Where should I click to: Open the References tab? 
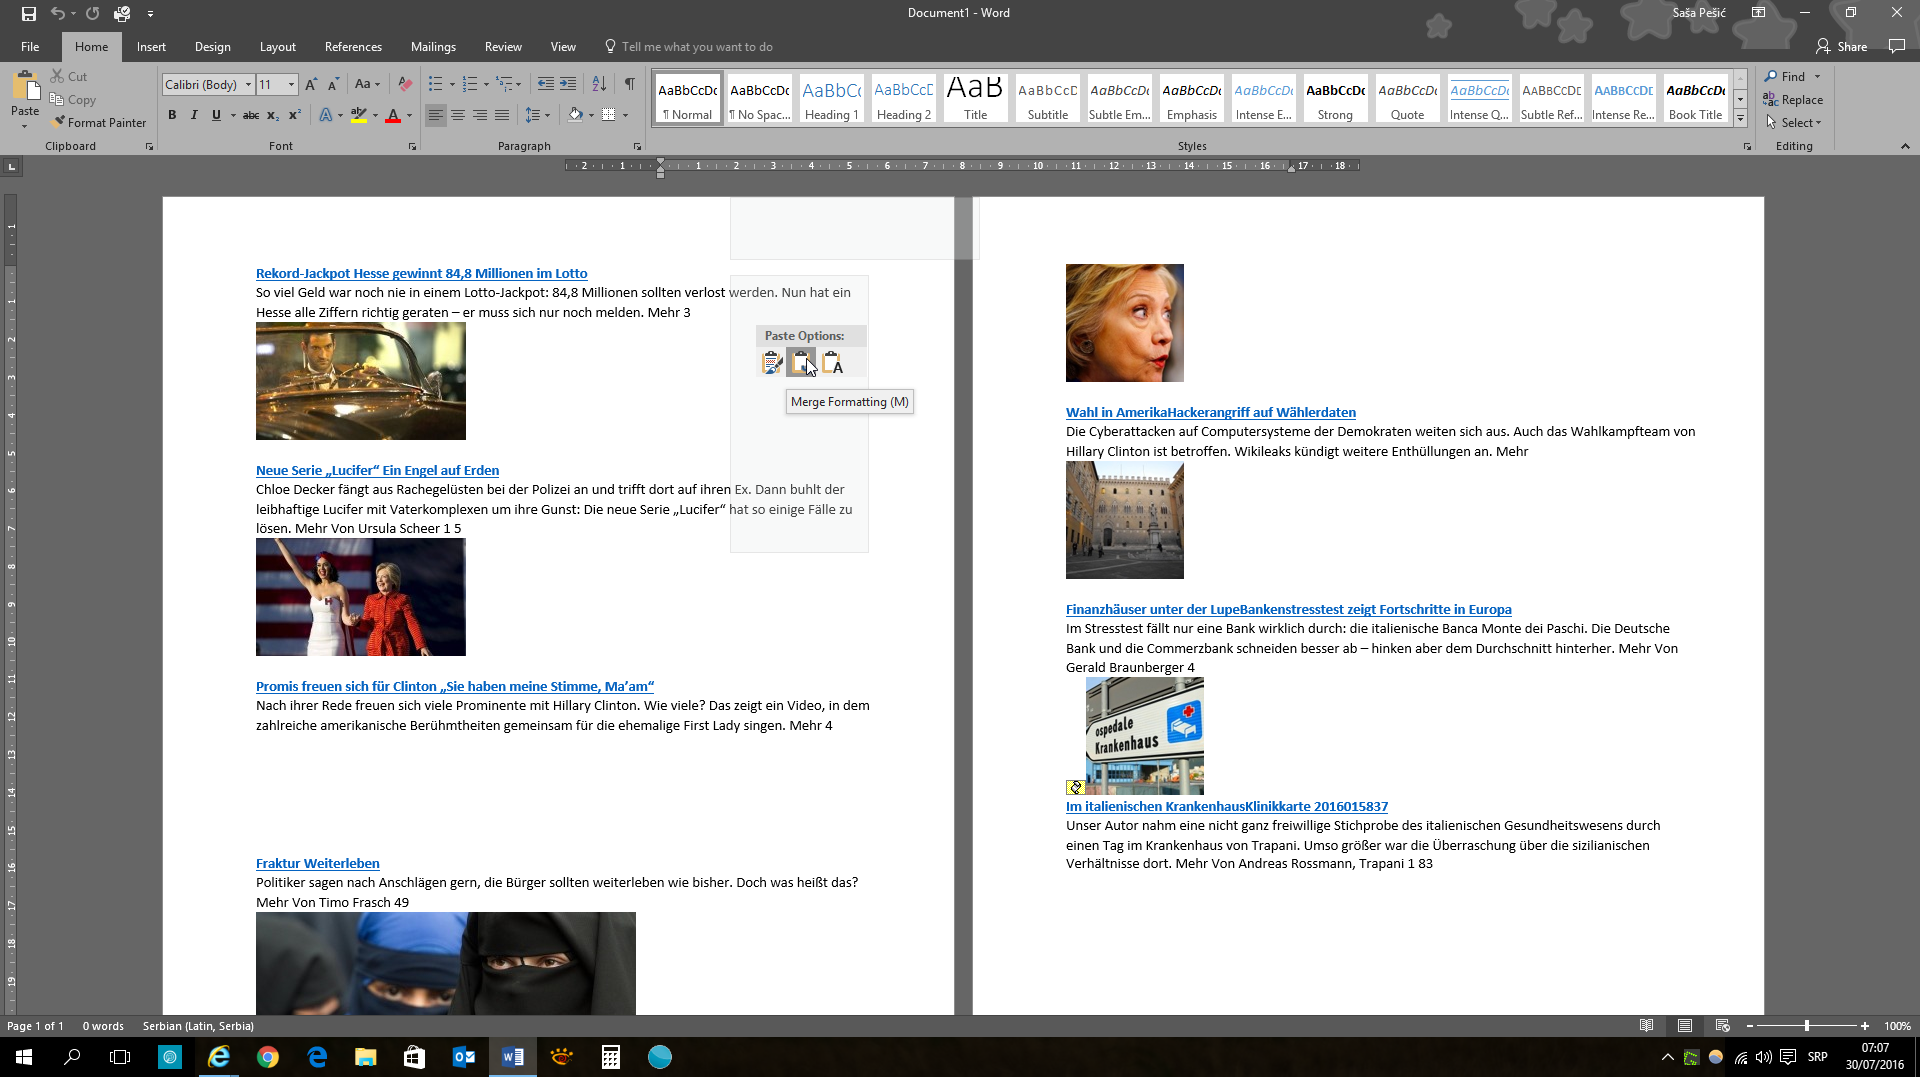353,47
